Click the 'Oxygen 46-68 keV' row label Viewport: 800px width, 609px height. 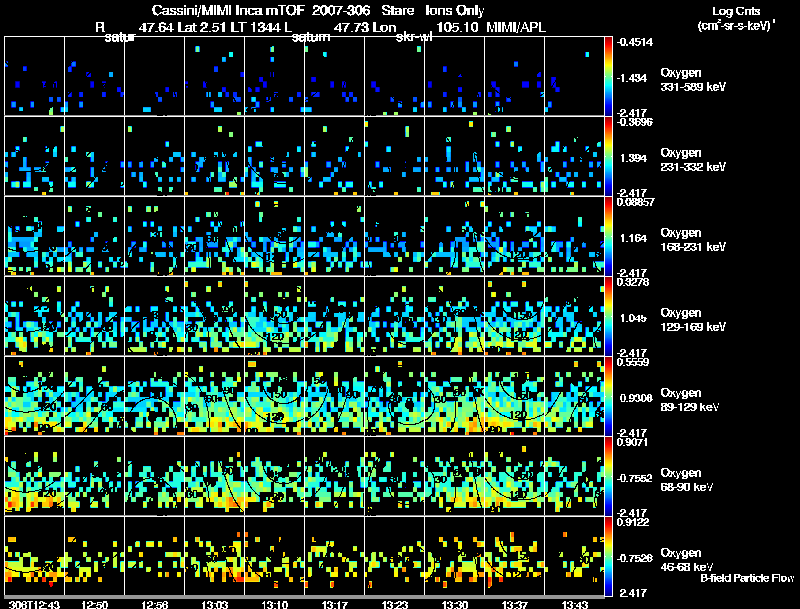click(x=687, y=560)
